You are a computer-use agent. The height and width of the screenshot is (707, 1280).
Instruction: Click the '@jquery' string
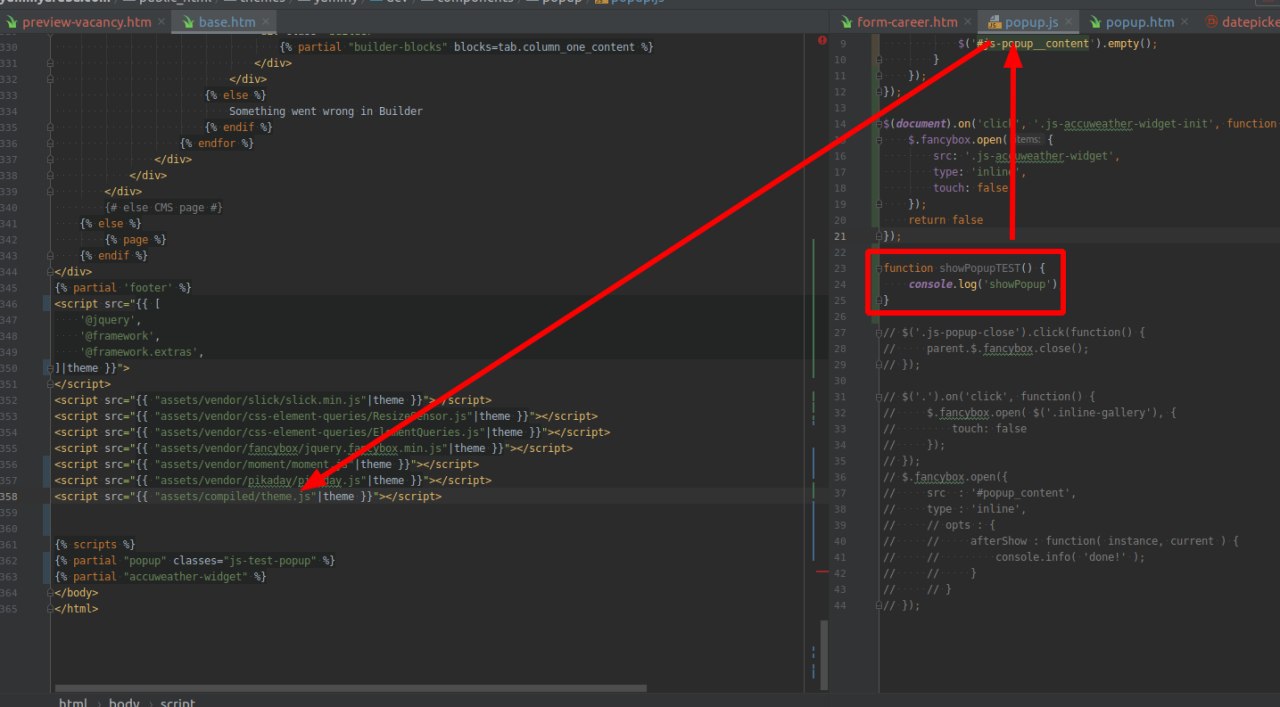coord(108,320)
